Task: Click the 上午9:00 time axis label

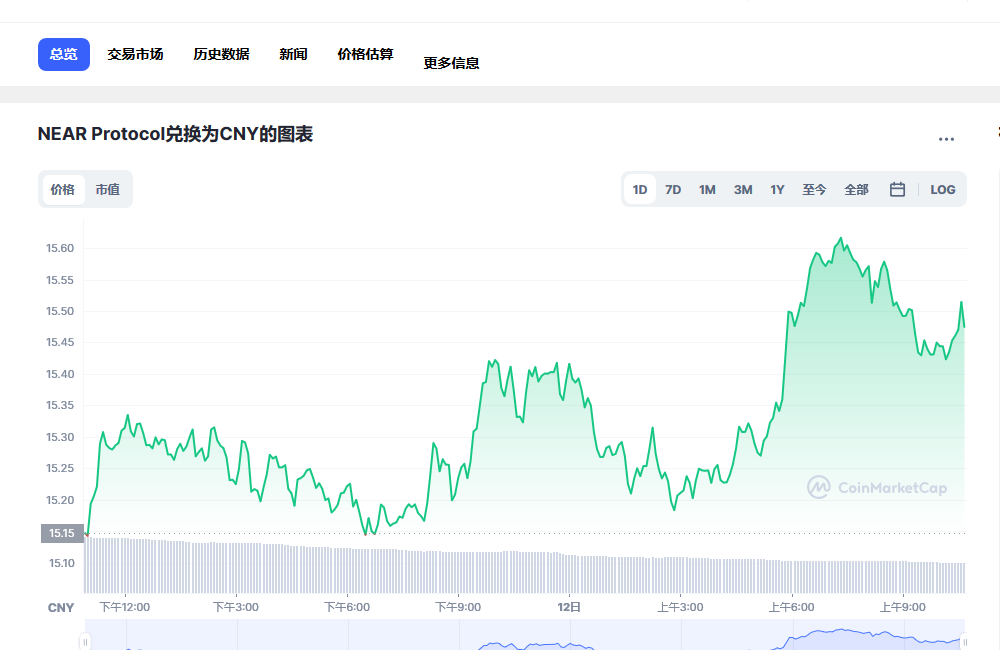Action: click(x=902, y=607)
